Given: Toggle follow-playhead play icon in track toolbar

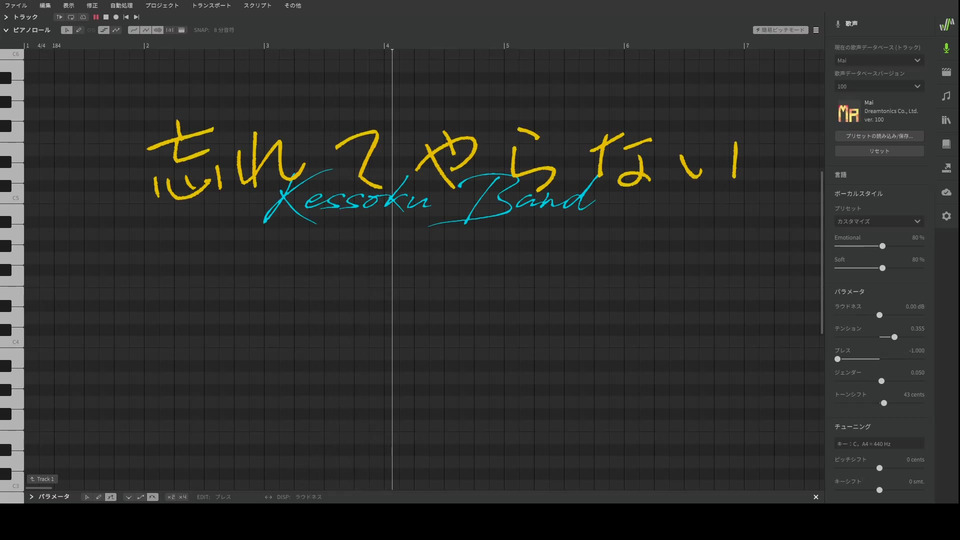Looking at the screenshot, I should click(x=59, y=17).
